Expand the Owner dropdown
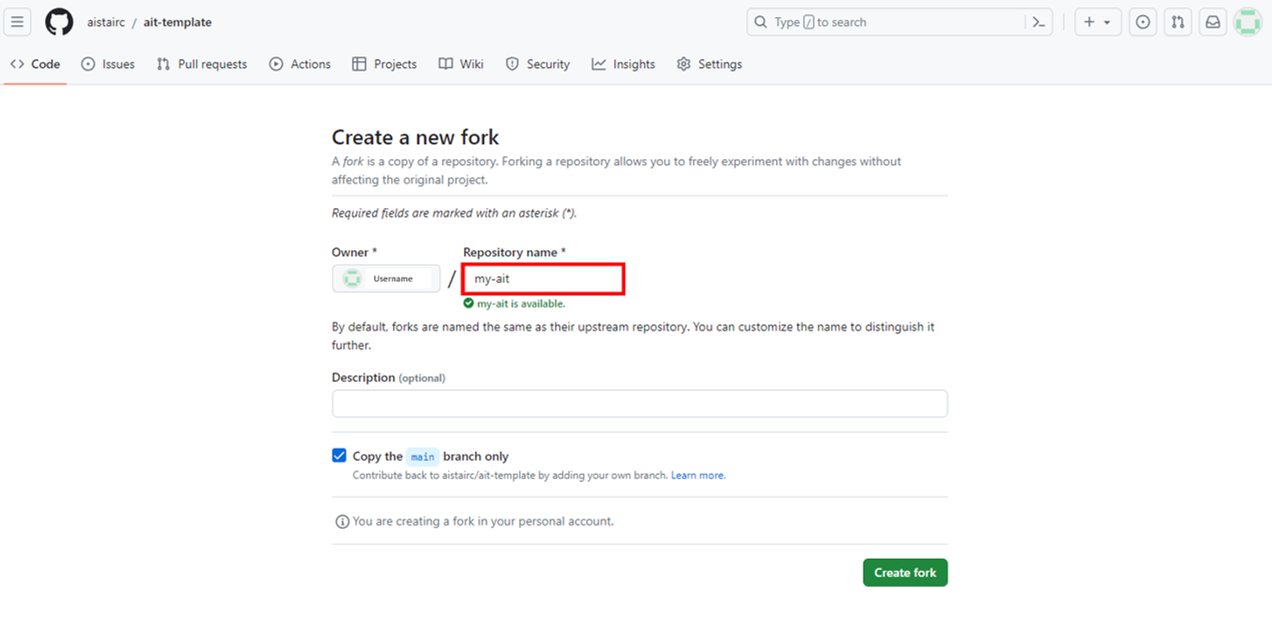1272x630 pixels. (386, 279)
